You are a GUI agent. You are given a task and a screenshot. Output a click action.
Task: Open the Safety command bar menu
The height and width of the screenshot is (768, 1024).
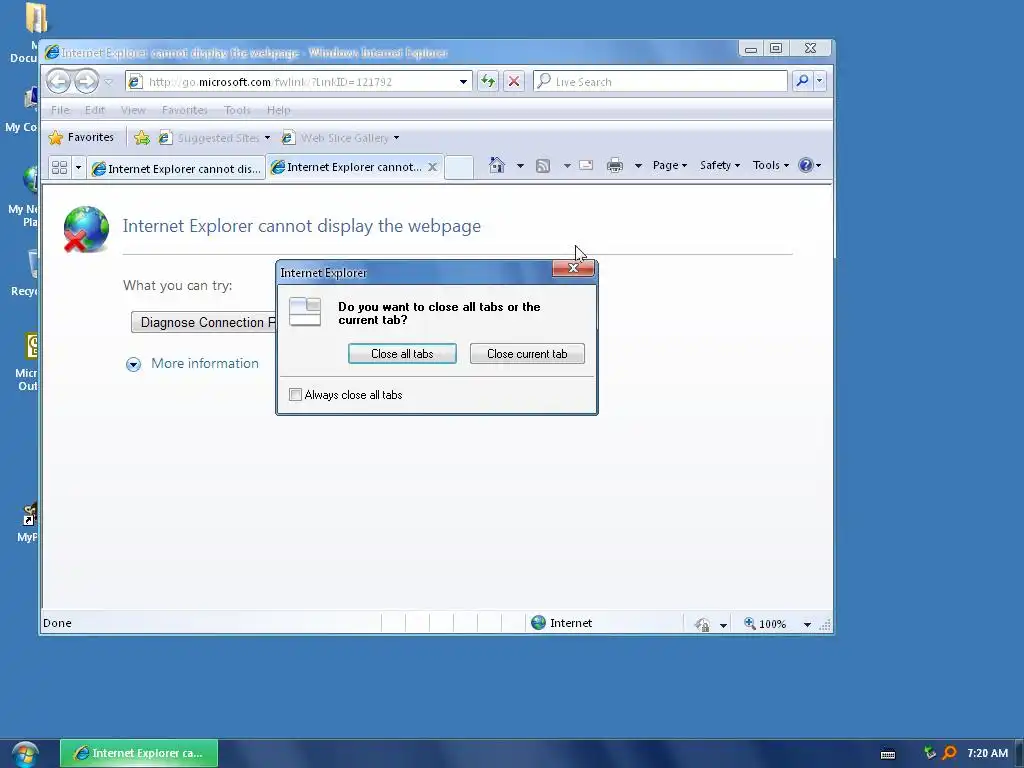[x=720, y=165]
